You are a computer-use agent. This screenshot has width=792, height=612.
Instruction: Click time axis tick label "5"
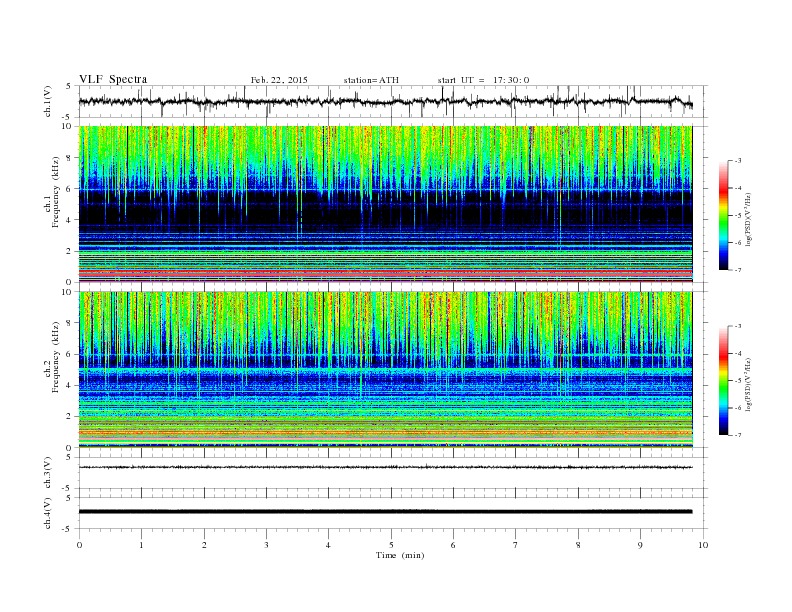tap(391, 545)
